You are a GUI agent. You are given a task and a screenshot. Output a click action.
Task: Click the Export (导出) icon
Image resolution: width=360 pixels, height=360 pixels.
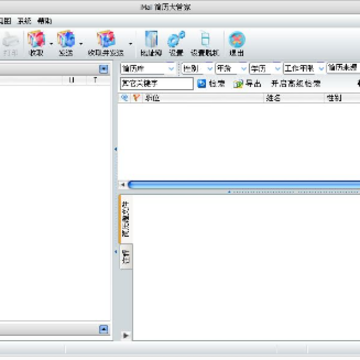coord(238,84)
